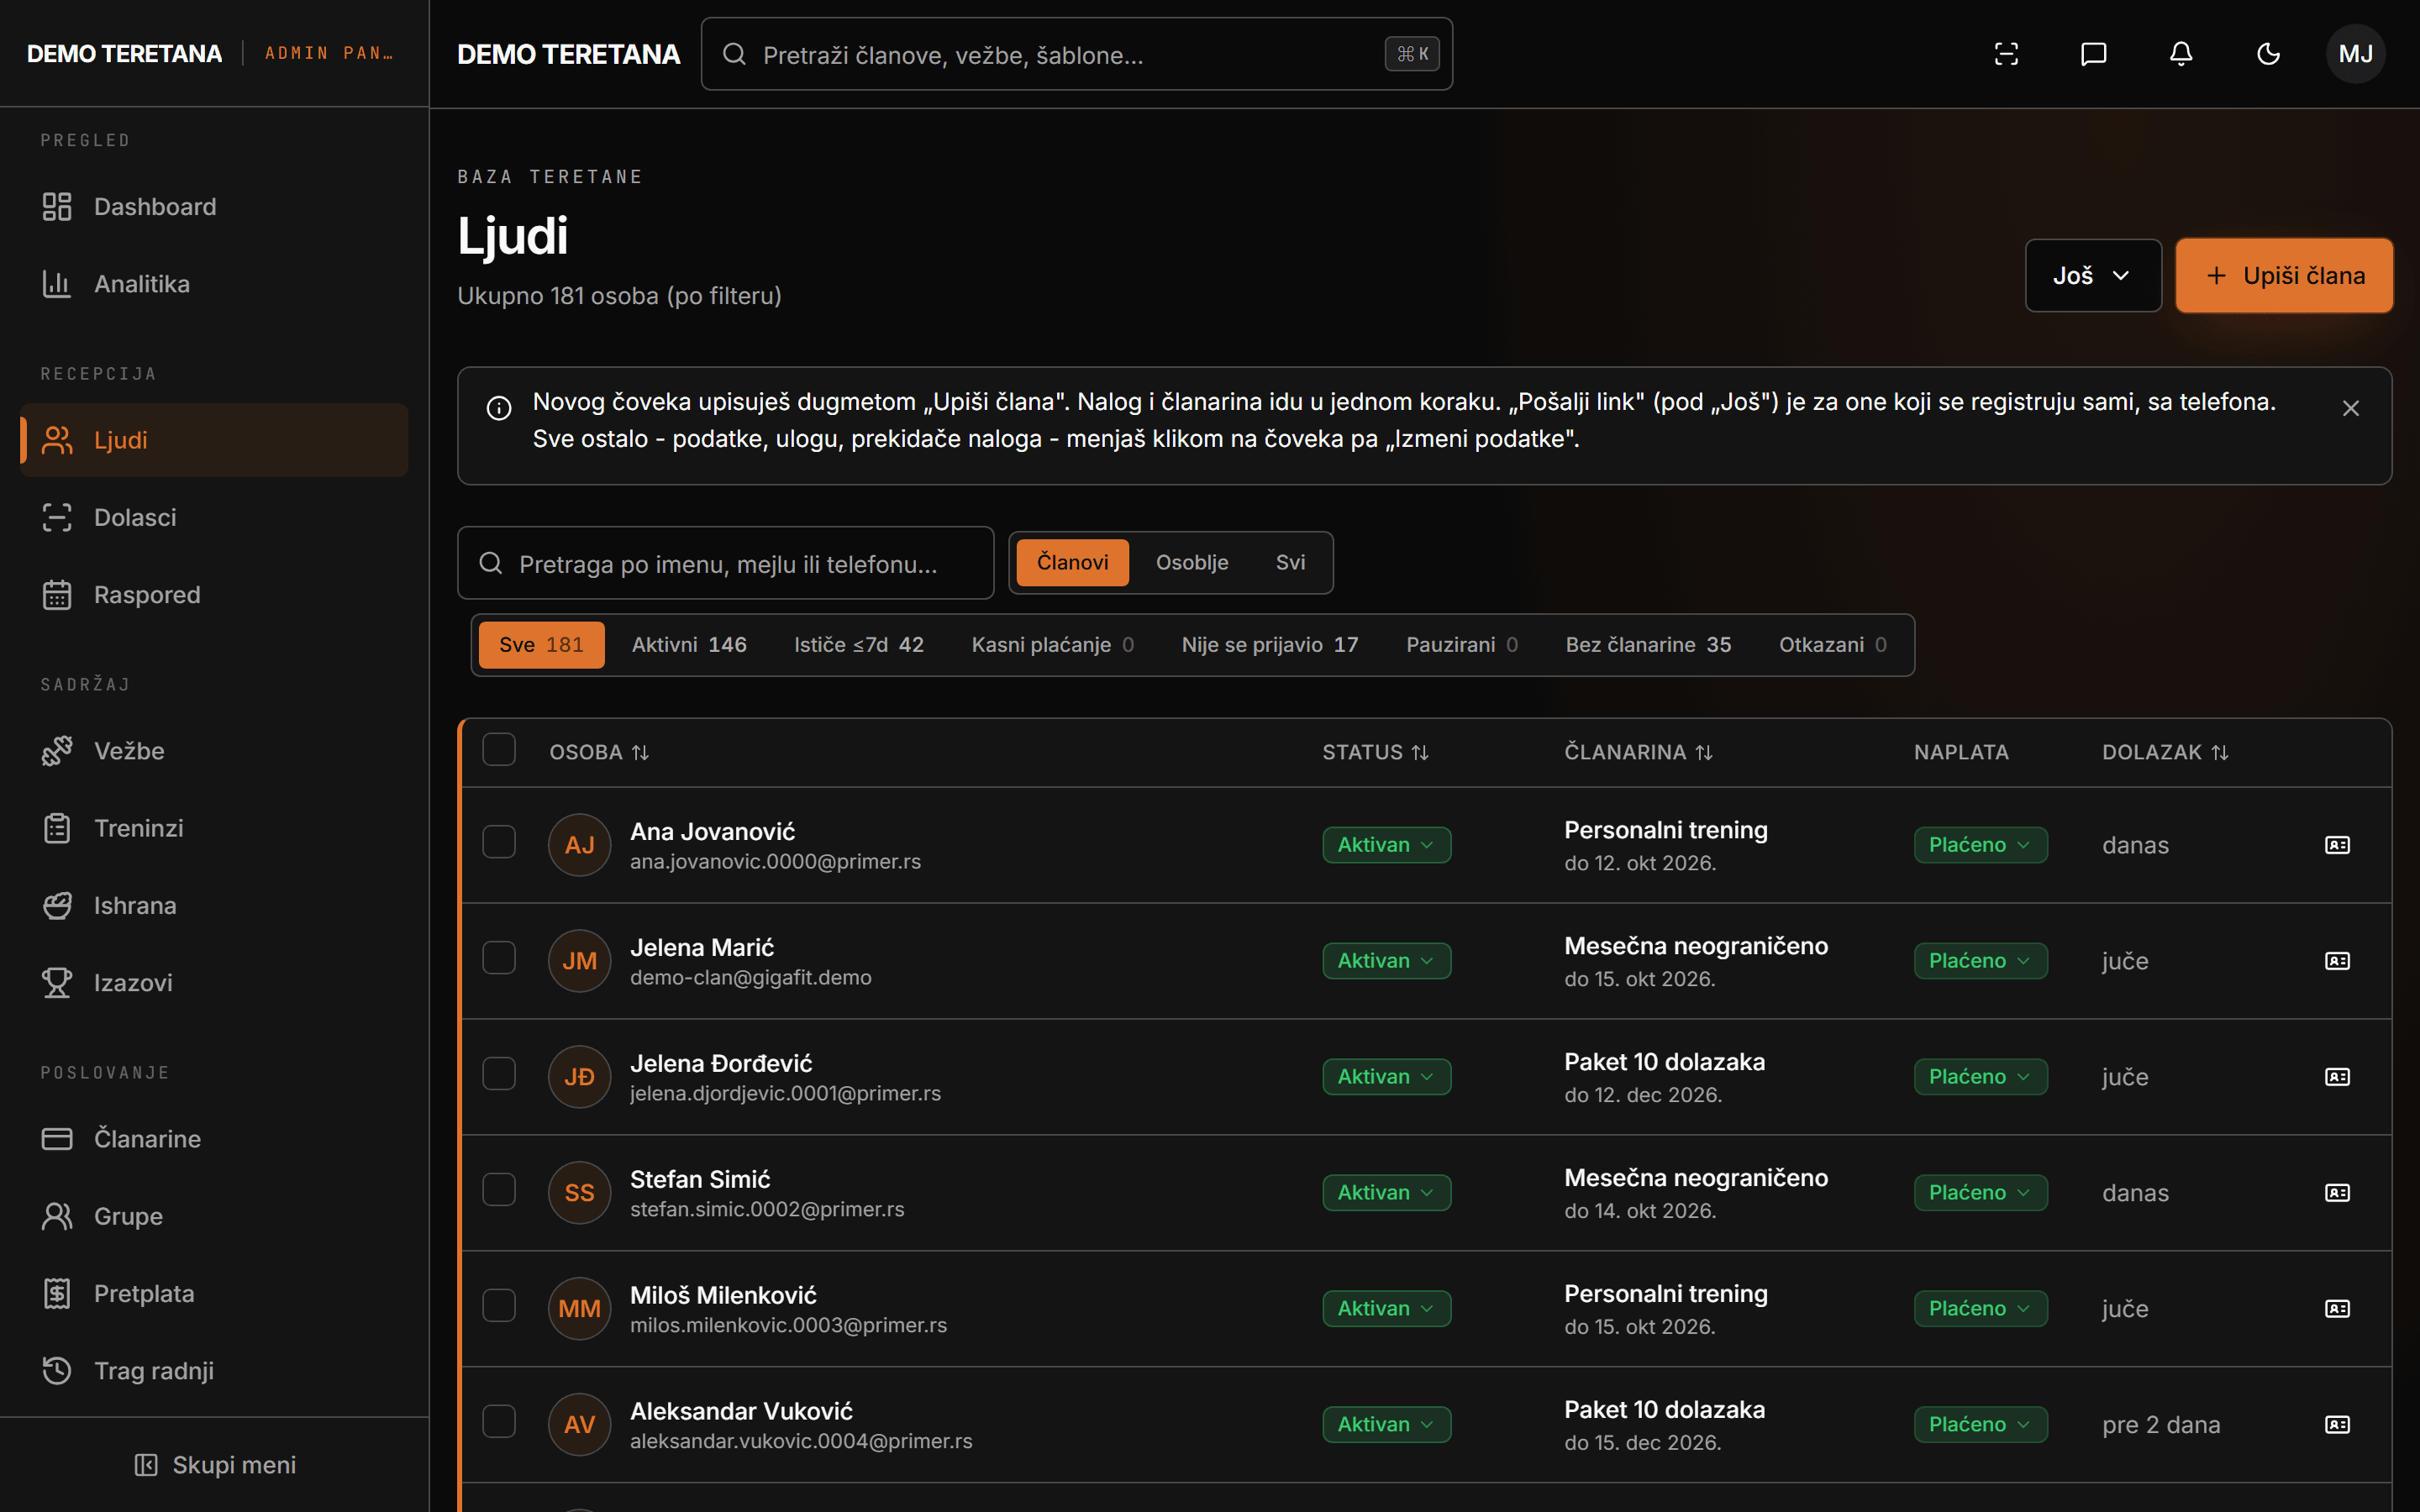This screenshot has width=2420, height=1512.
Task: Open Plaćeno dropdown for Jelena Đorđević
Action: 1980,1077
